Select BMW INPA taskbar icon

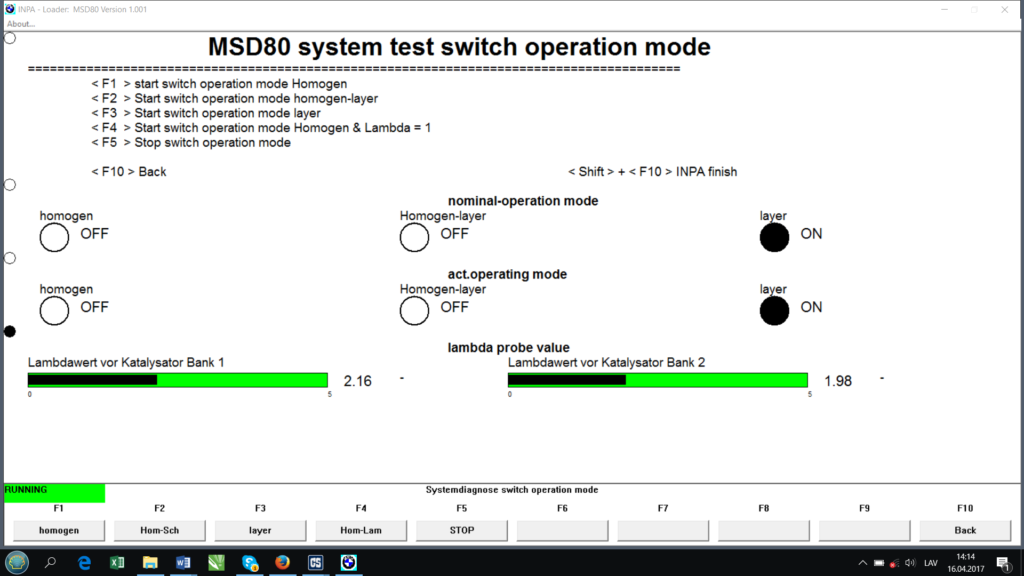click(349, 562)
